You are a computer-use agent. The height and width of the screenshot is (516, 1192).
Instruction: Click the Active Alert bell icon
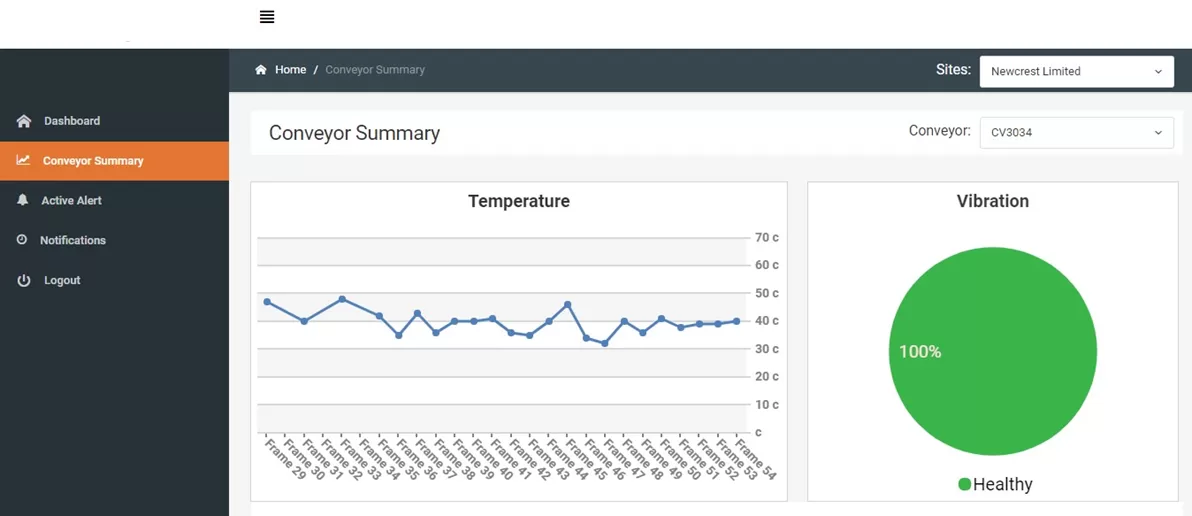click(23, 200)
